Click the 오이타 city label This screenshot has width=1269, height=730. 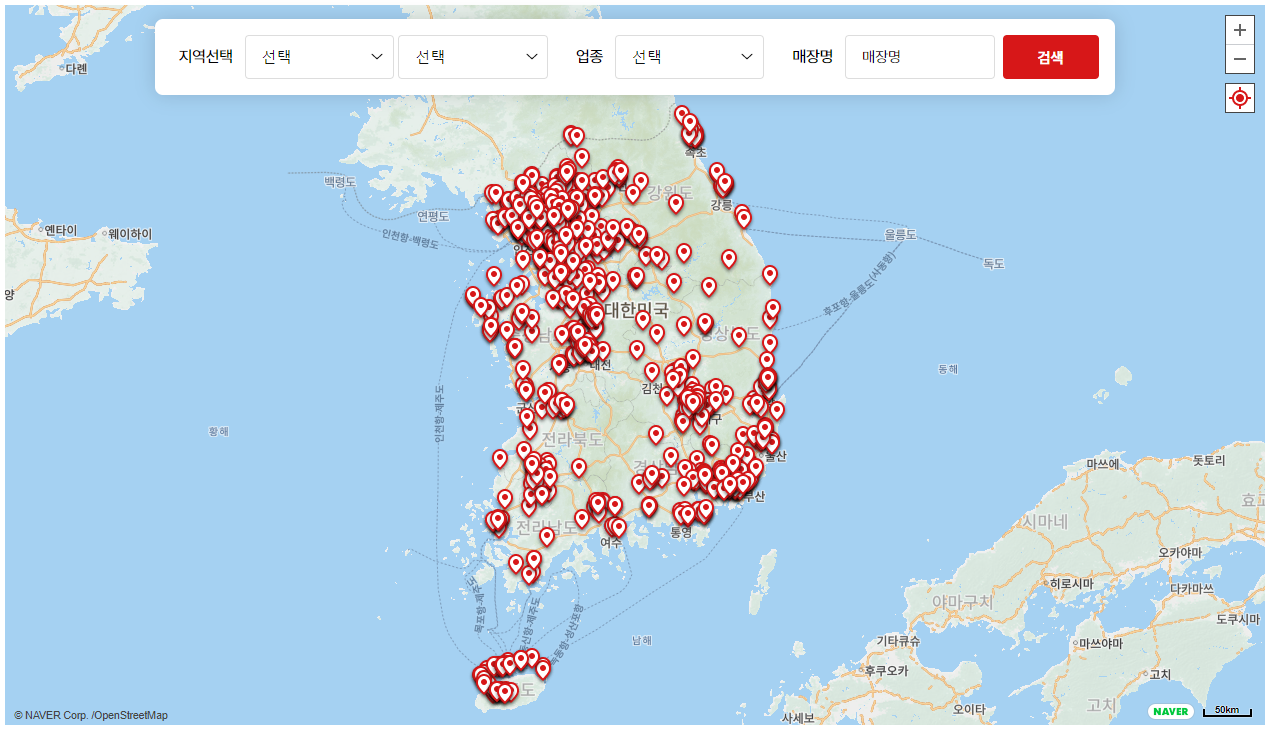969,709
